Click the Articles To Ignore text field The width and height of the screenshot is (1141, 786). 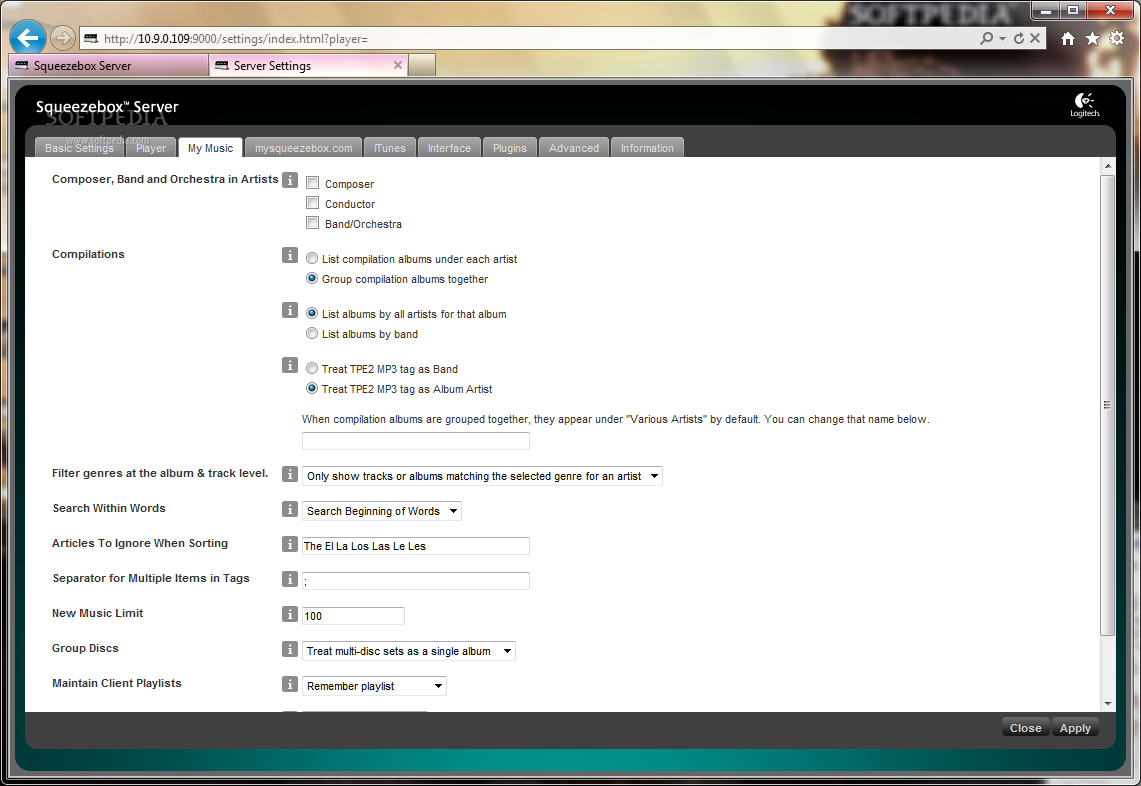pyautogui.click(x=416, y=546)
